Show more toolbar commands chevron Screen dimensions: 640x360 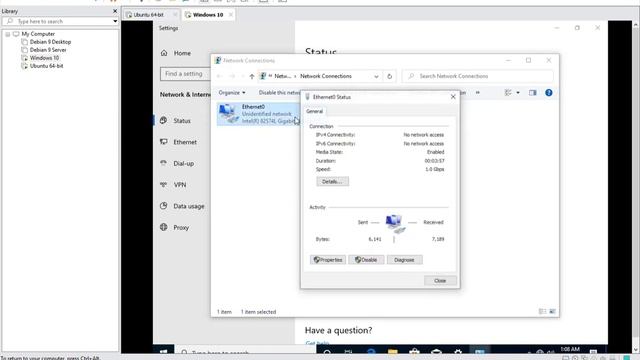coord(478,93)
